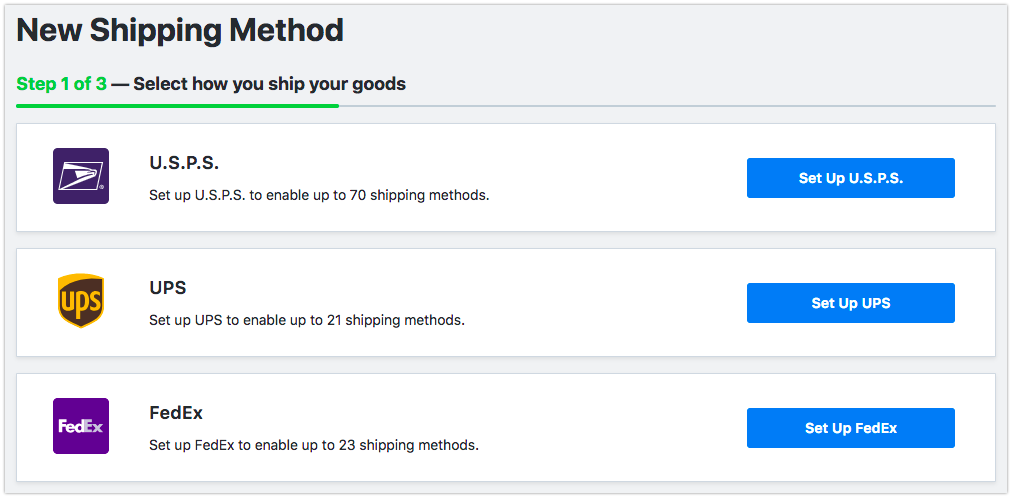Choose the UPS carrier option card
This screenshot has height=498, width=1012.
(x=600, y=303)
